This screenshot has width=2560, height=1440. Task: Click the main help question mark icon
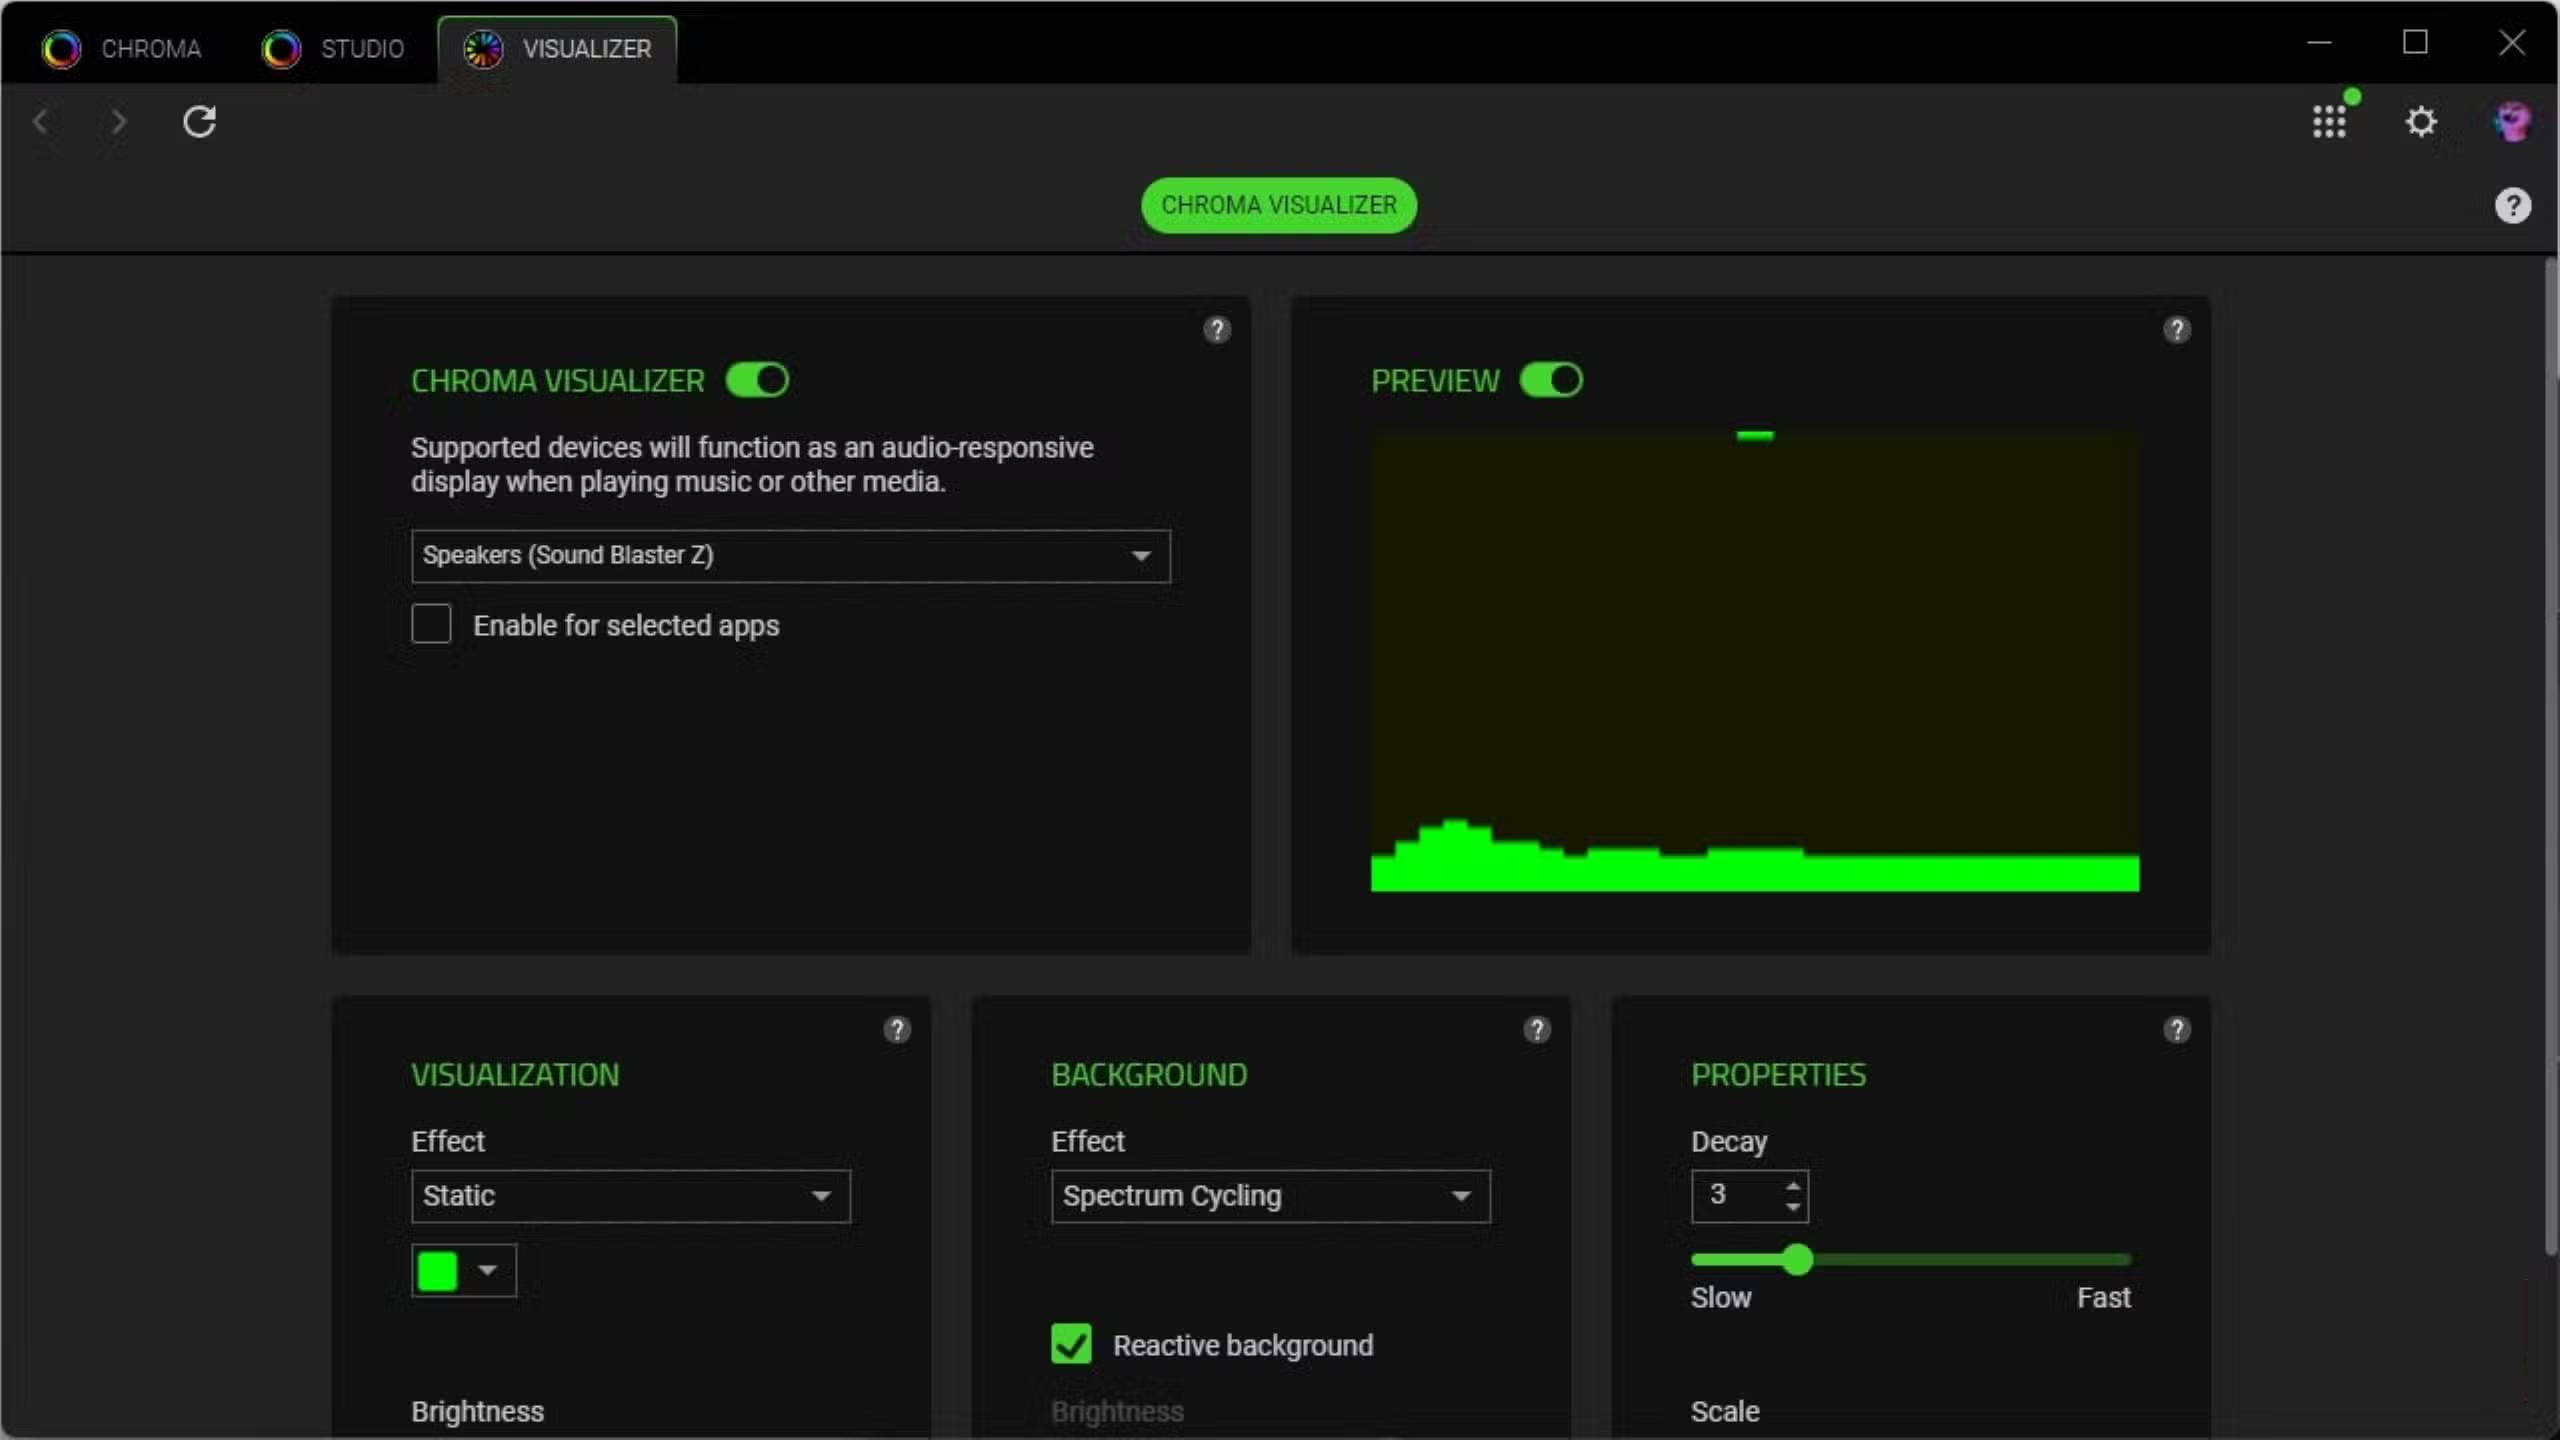pyautogui.click(x=2512, y=206)
